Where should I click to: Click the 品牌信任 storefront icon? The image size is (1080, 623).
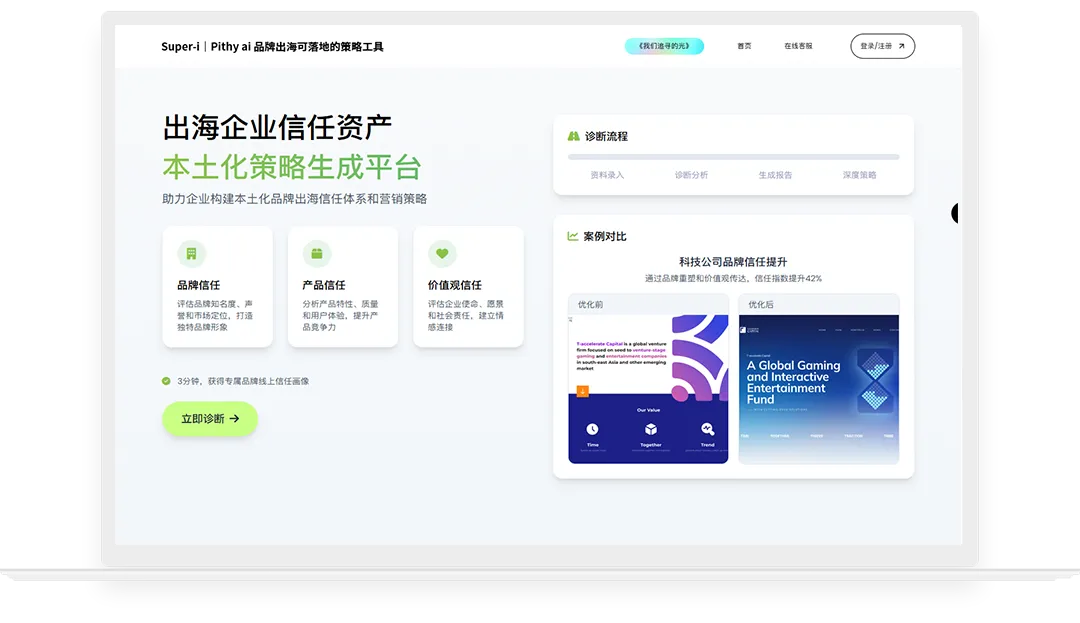tap(191, 253)
